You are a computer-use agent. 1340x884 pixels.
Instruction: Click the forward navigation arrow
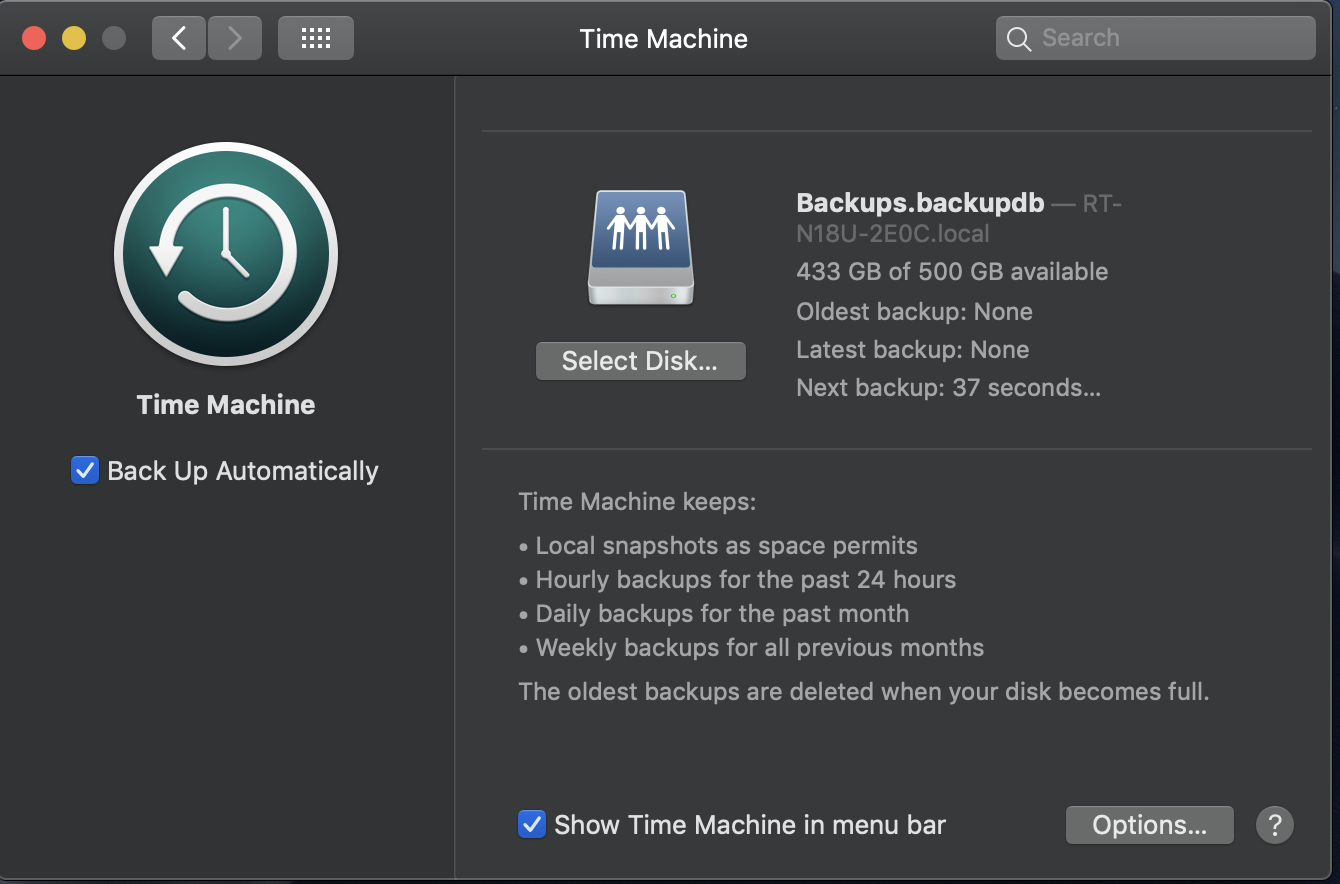tap(234, 37)
